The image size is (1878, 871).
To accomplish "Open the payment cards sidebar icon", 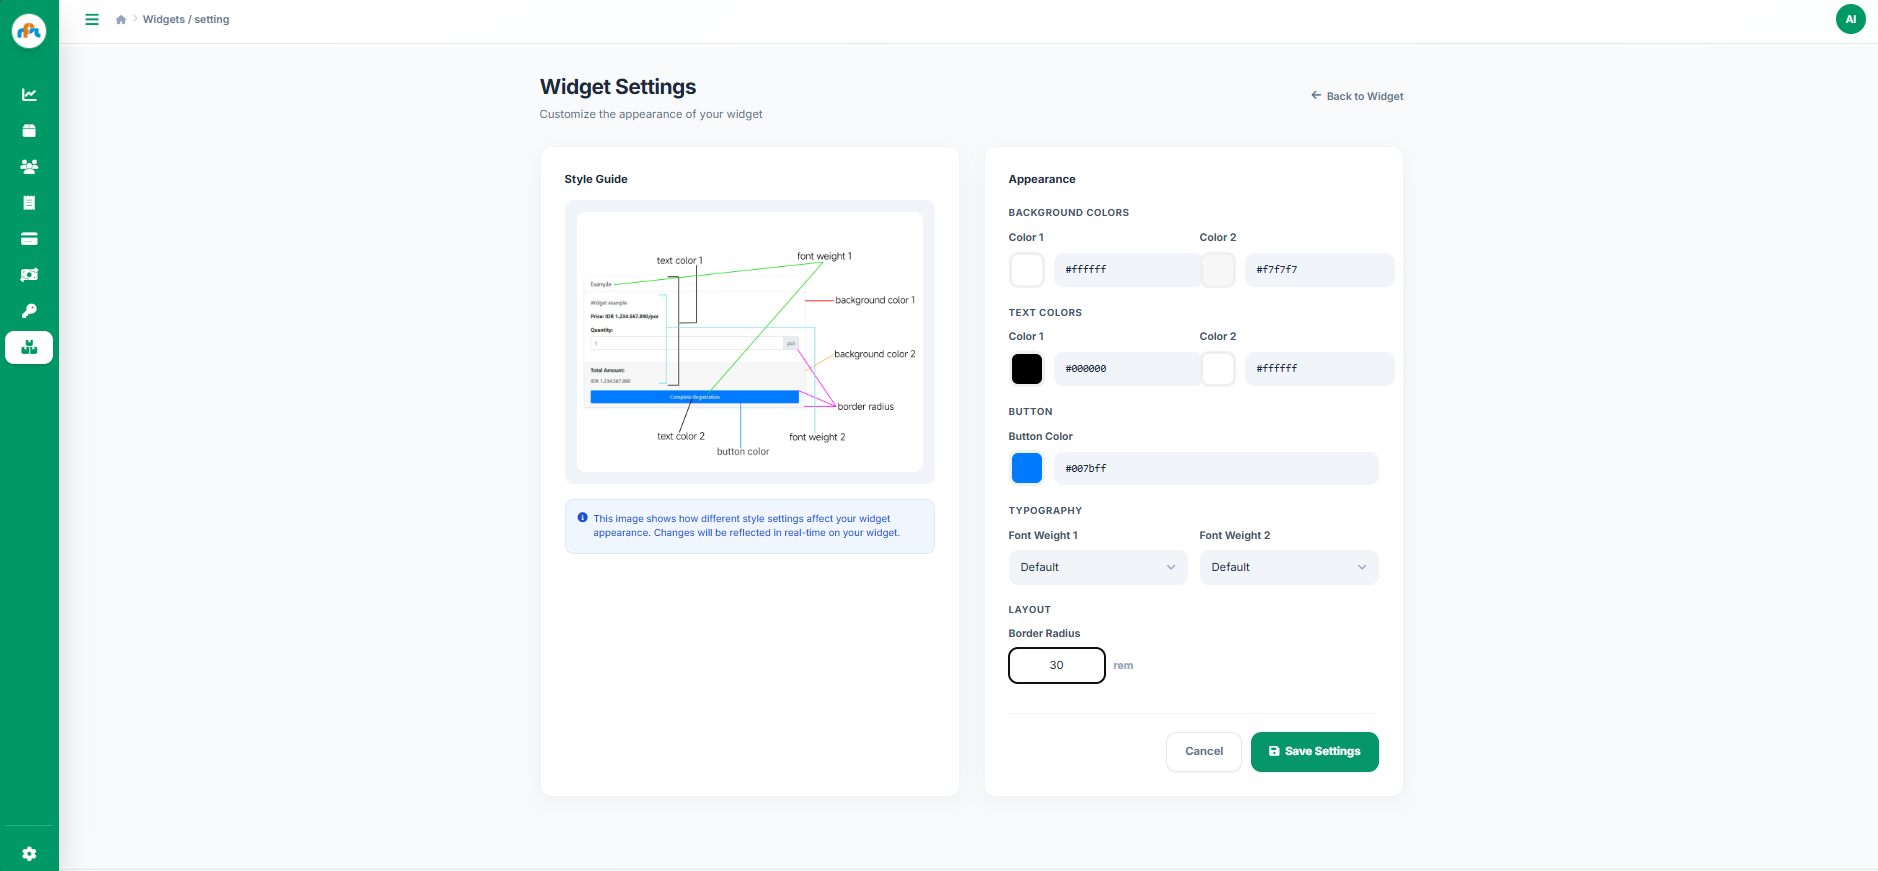I will [x=28, y=239].
